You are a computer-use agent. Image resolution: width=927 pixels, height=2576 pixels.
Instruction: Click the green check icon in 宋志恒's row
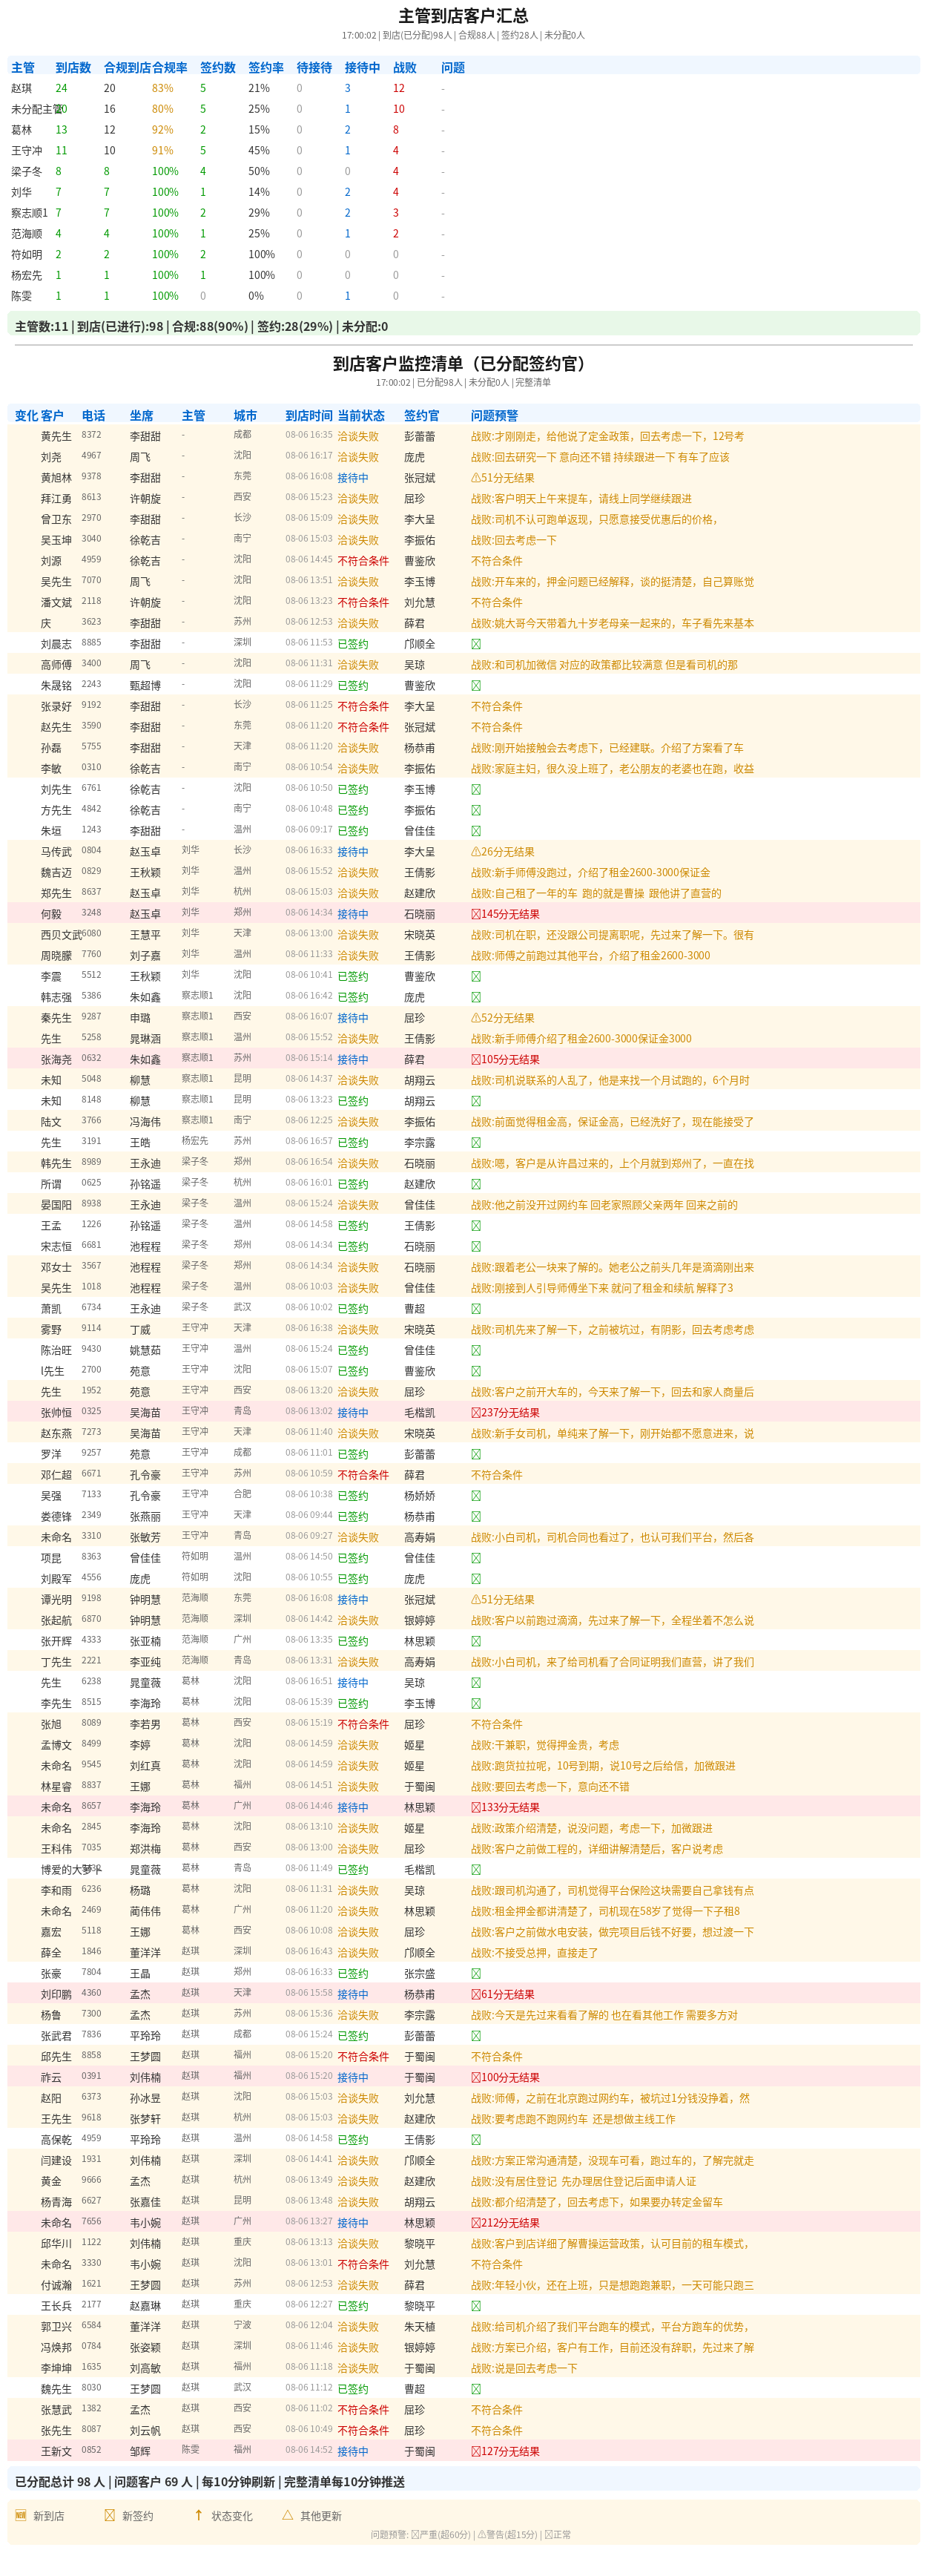[x=476, y=1247]
